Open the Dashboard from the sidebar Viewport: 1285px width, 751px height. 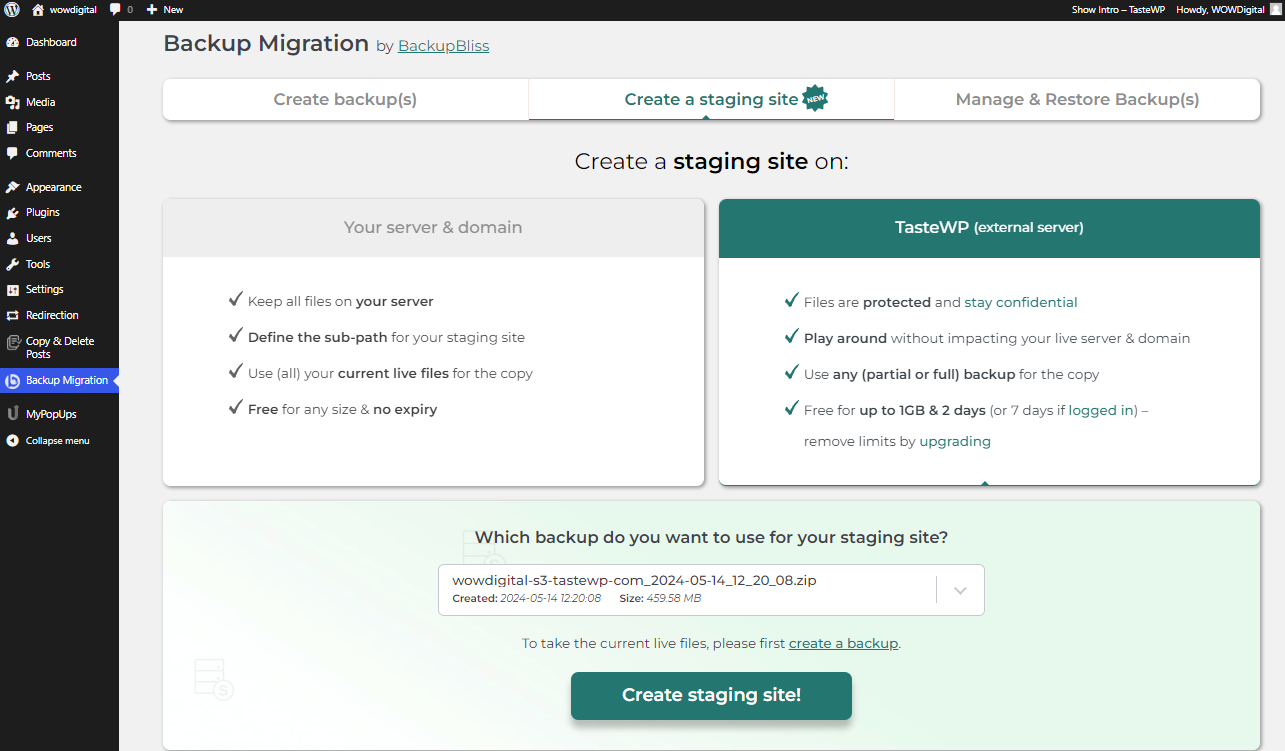pyautogui.click(x=40, y=42)
